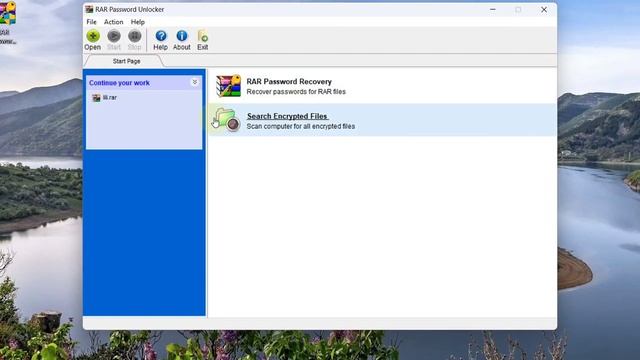Click the RAR Password Recovery books icon
The width and height of the screenshot is (640, 360).
[228, 86]
